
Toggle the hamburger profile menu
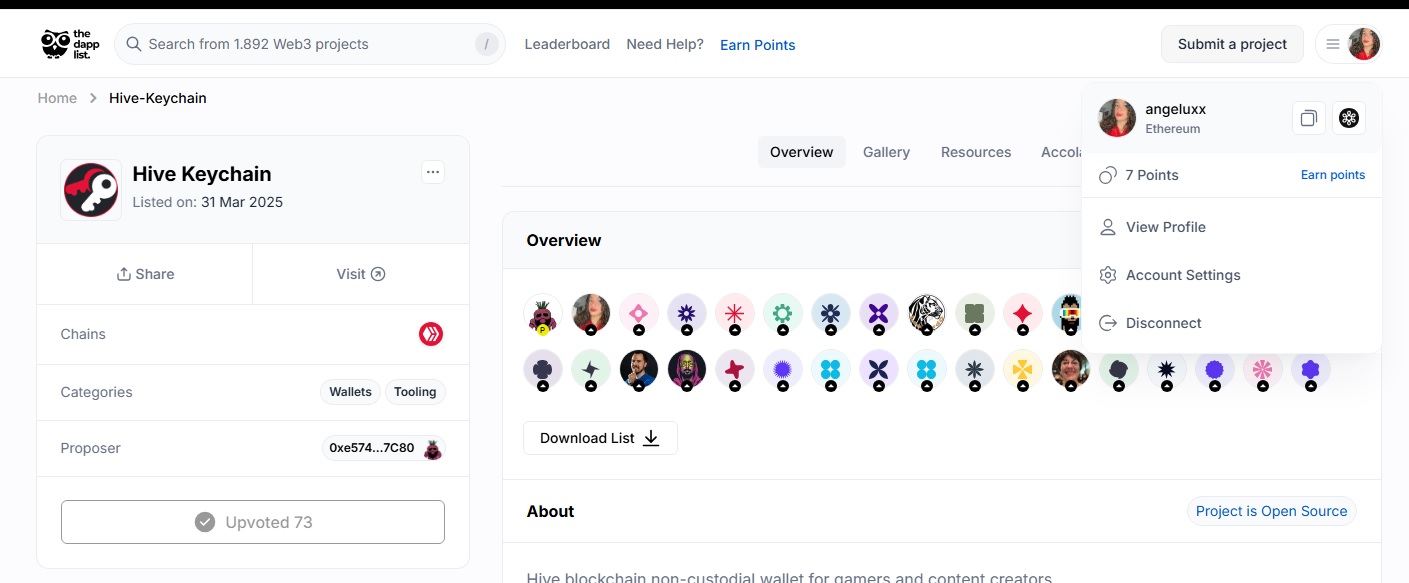tap(1333, 44)
